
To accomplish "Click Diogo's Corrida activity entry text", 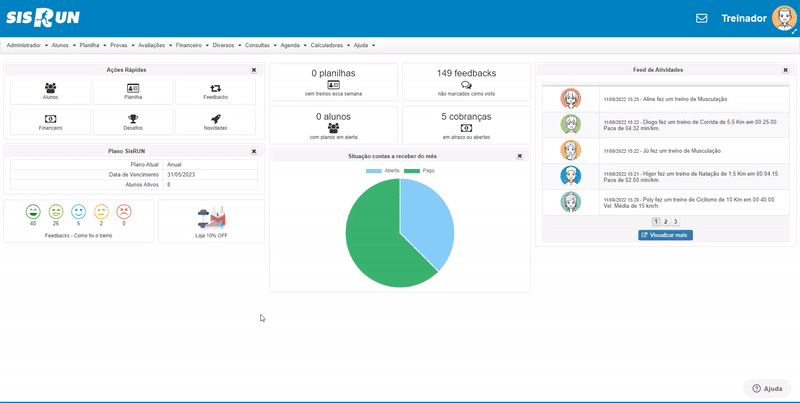I will 690,125.
